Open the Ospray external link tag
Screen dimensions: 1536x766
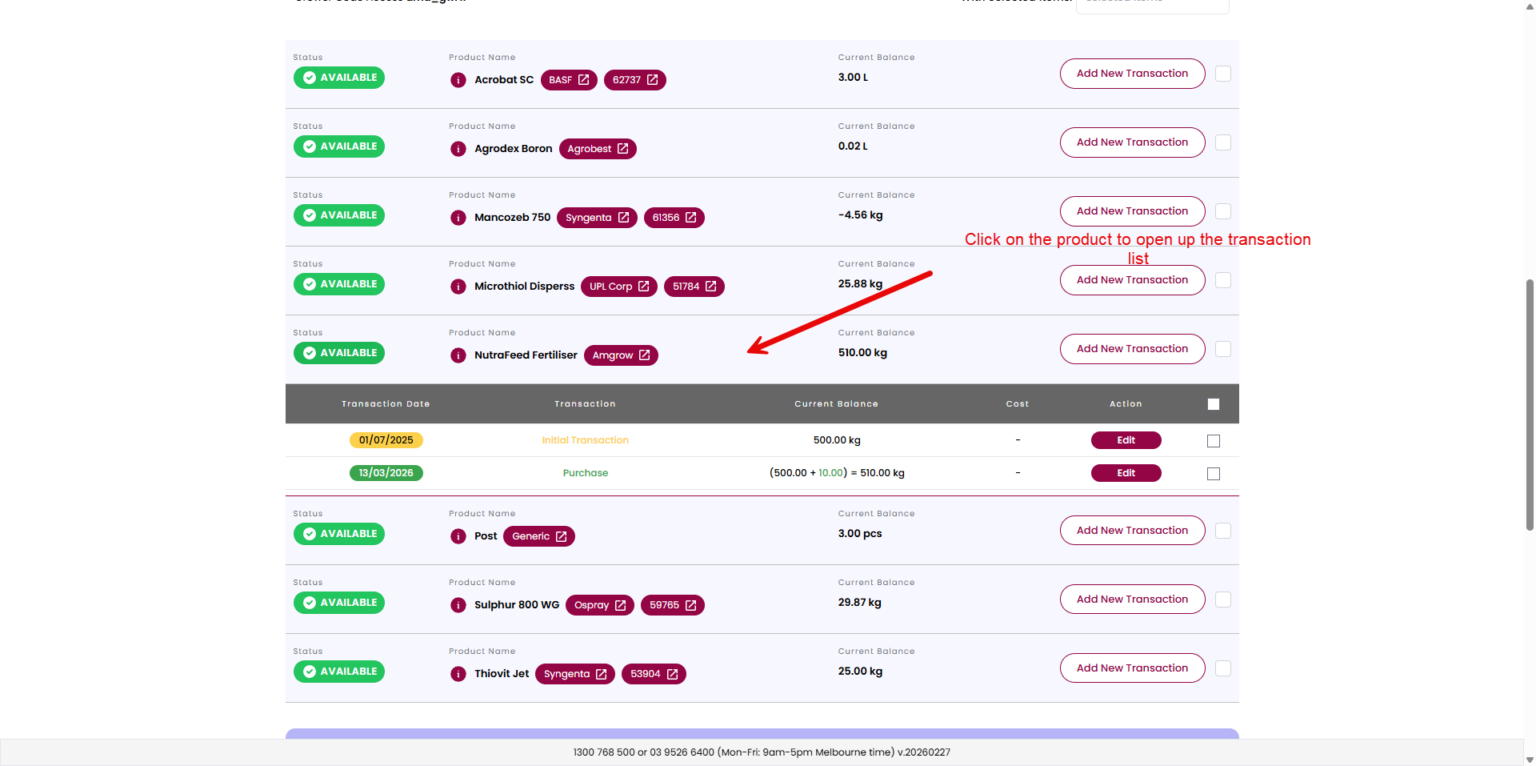[x=599, y=606]
